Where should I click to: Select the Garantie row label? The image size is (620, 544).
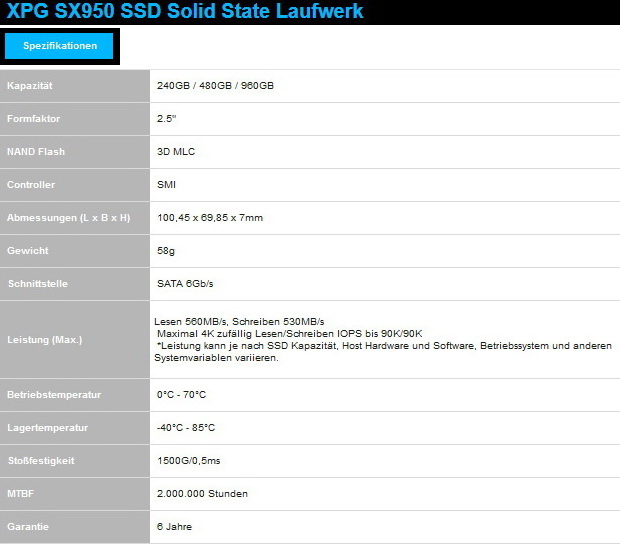click(28, 527)
